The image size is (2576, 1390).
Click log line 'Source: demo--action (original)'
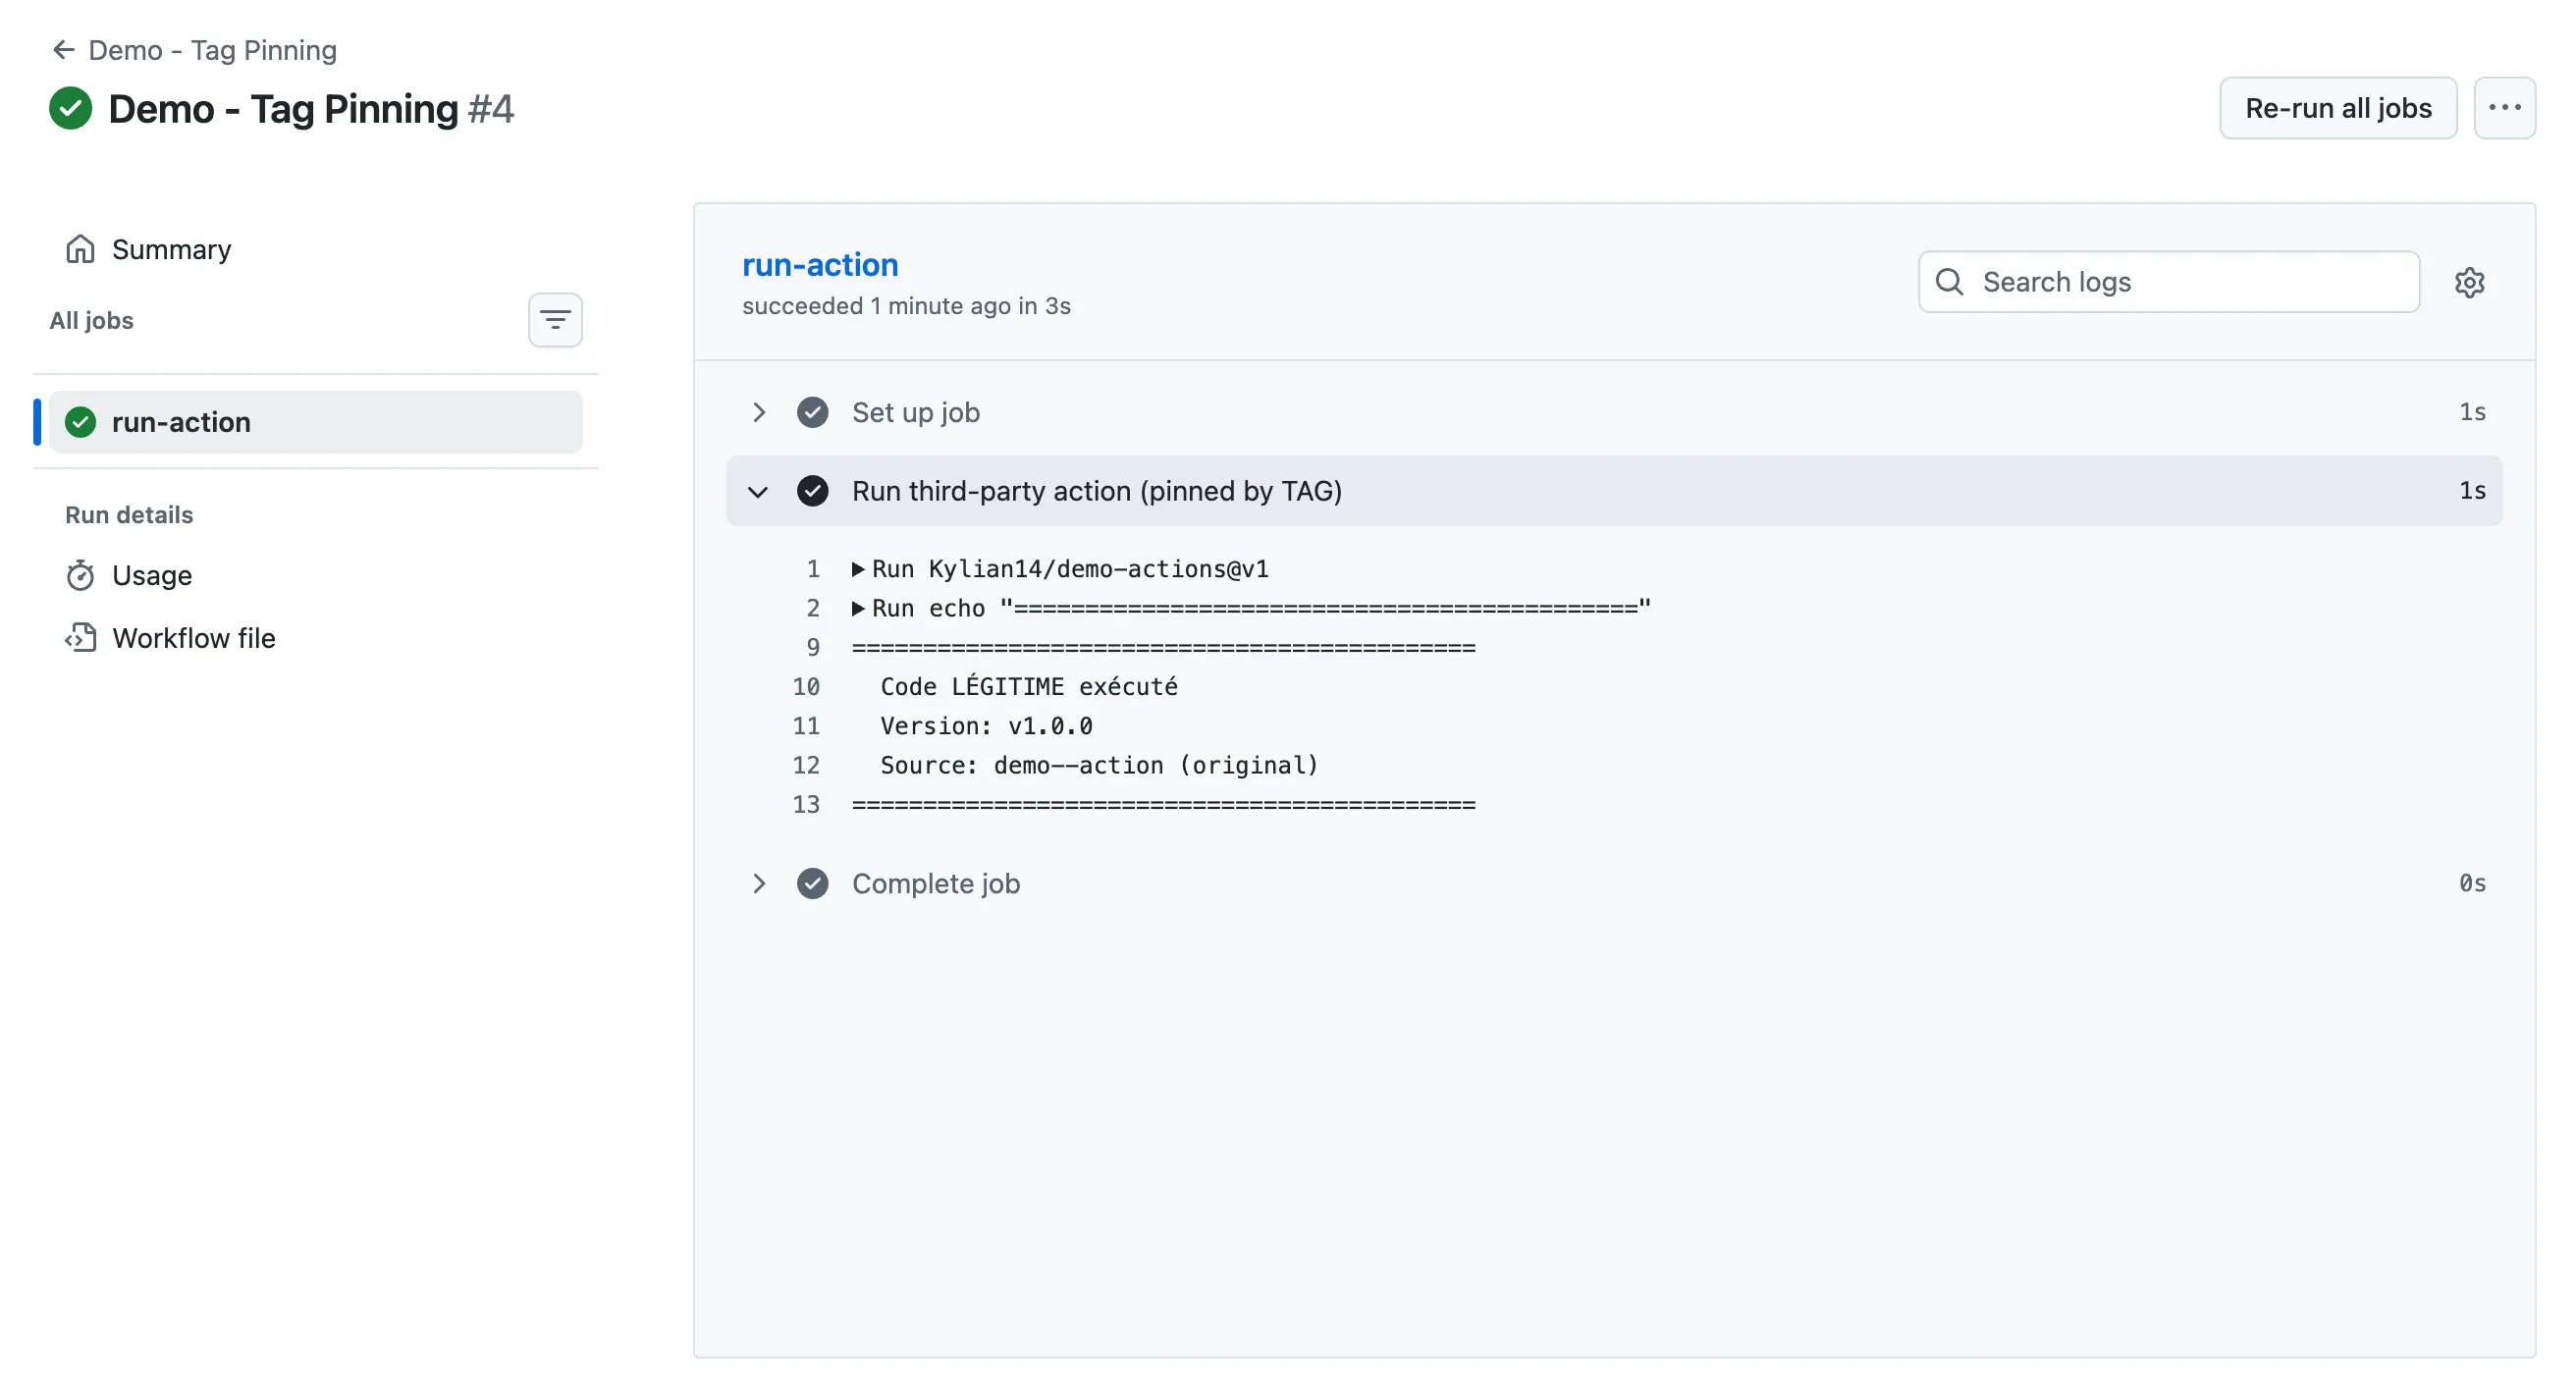[1099, 765]
